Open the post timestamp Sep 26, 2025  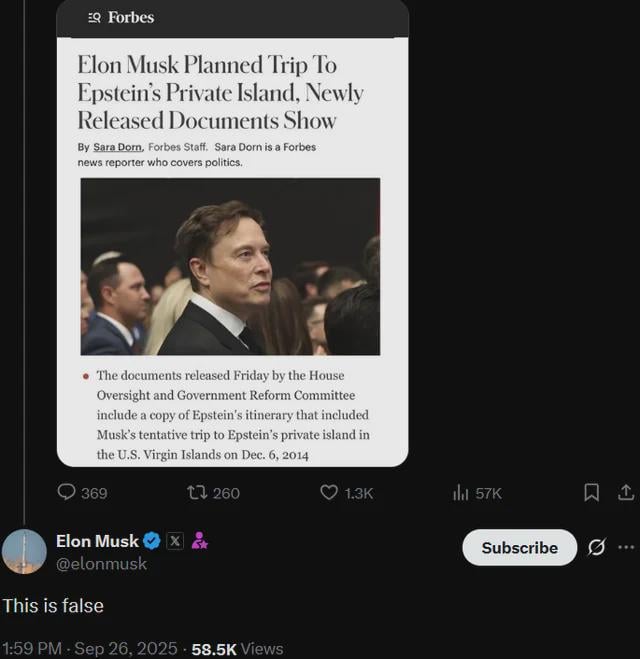[x=126, y=648]
